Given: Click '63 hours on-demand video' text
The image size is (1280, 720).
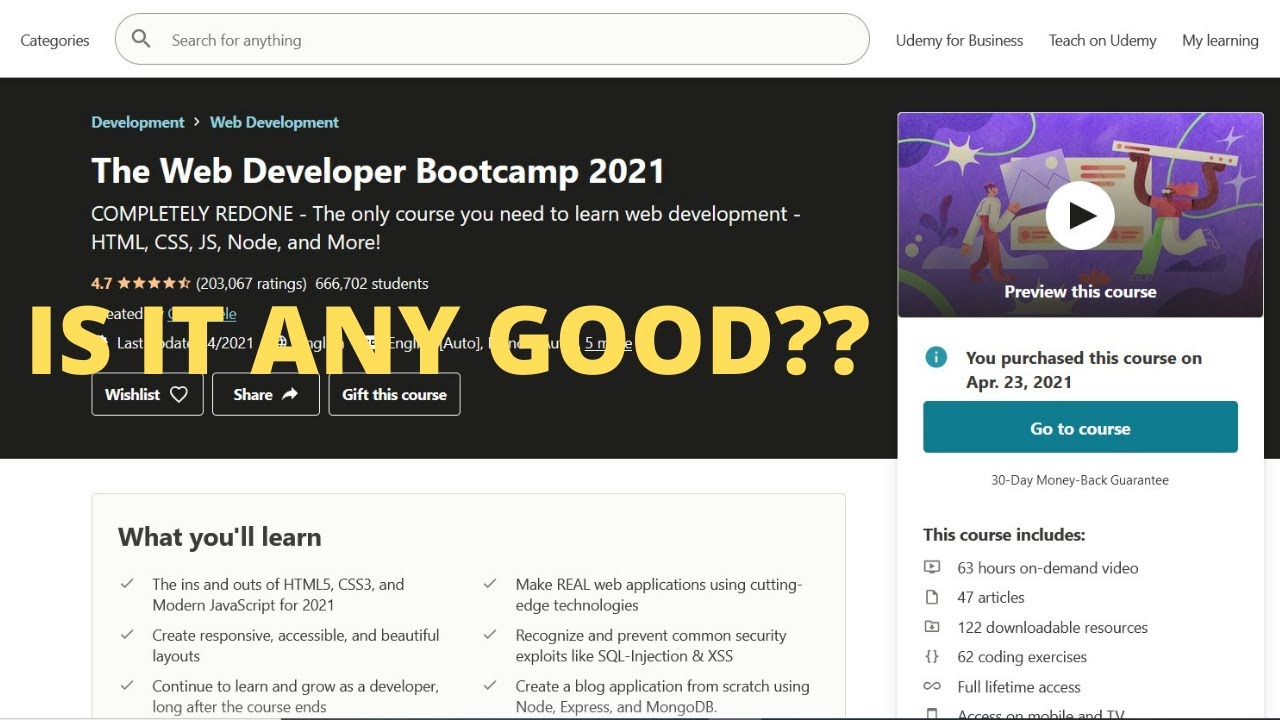Looking at the screenshot, I should pyautogui.click(x=1048, y=567).
